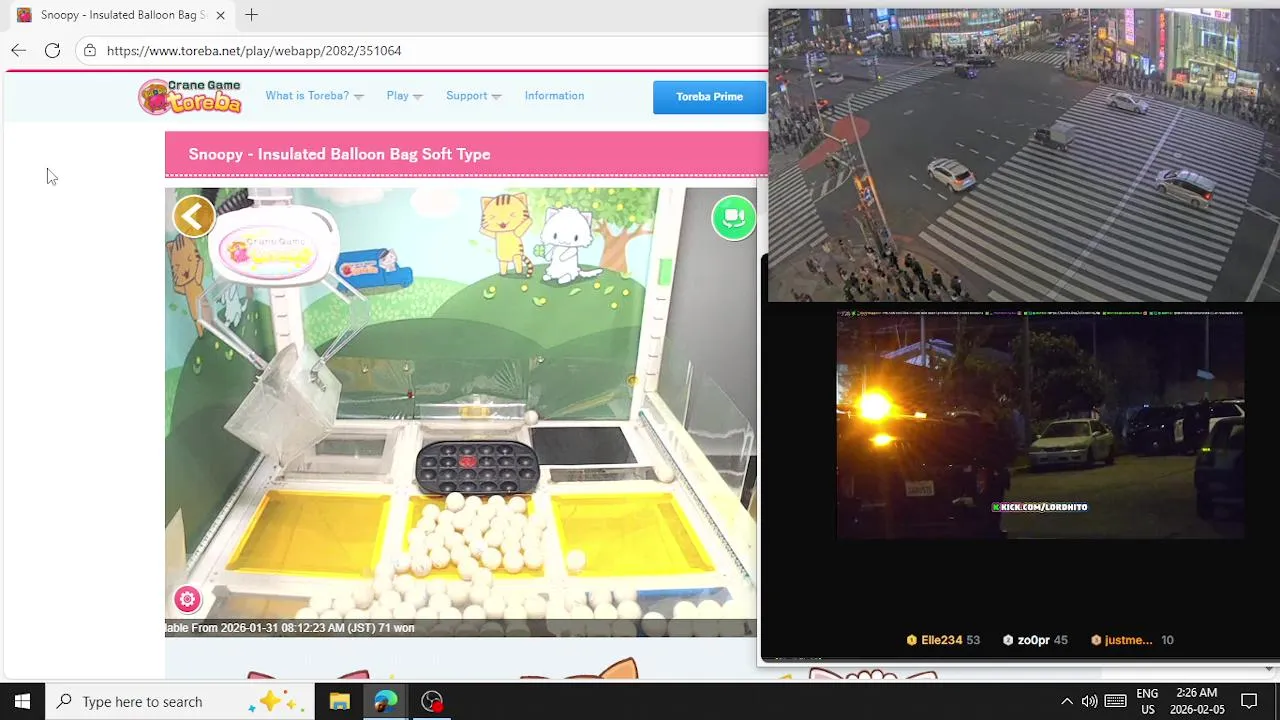Open File Explorer from taskbar

pyautogui.click(x=339, y=701)
